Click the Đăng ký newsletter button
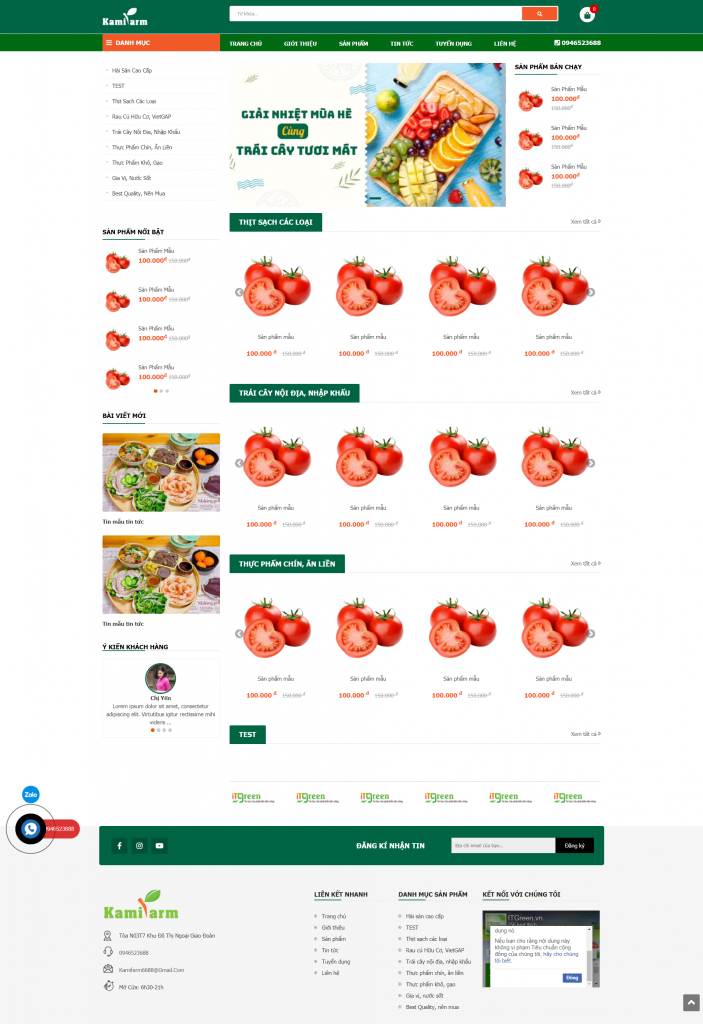Image resolution: width=703 pixels, height=1024 pixels. tap(575, 846)
